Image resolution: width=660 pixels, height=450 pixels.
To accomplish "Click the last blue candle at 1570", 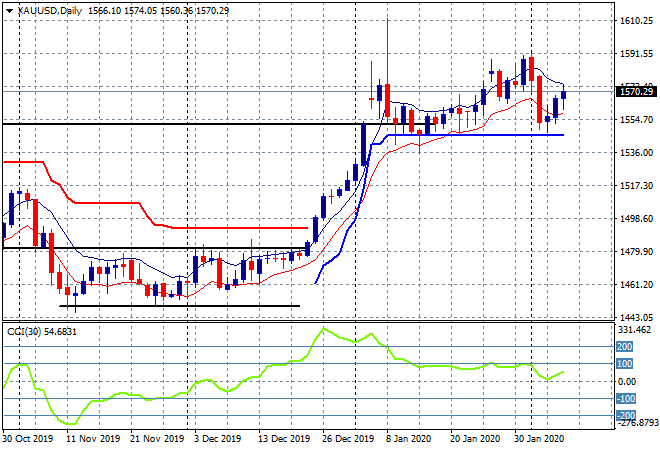I will tap(564, 94).
